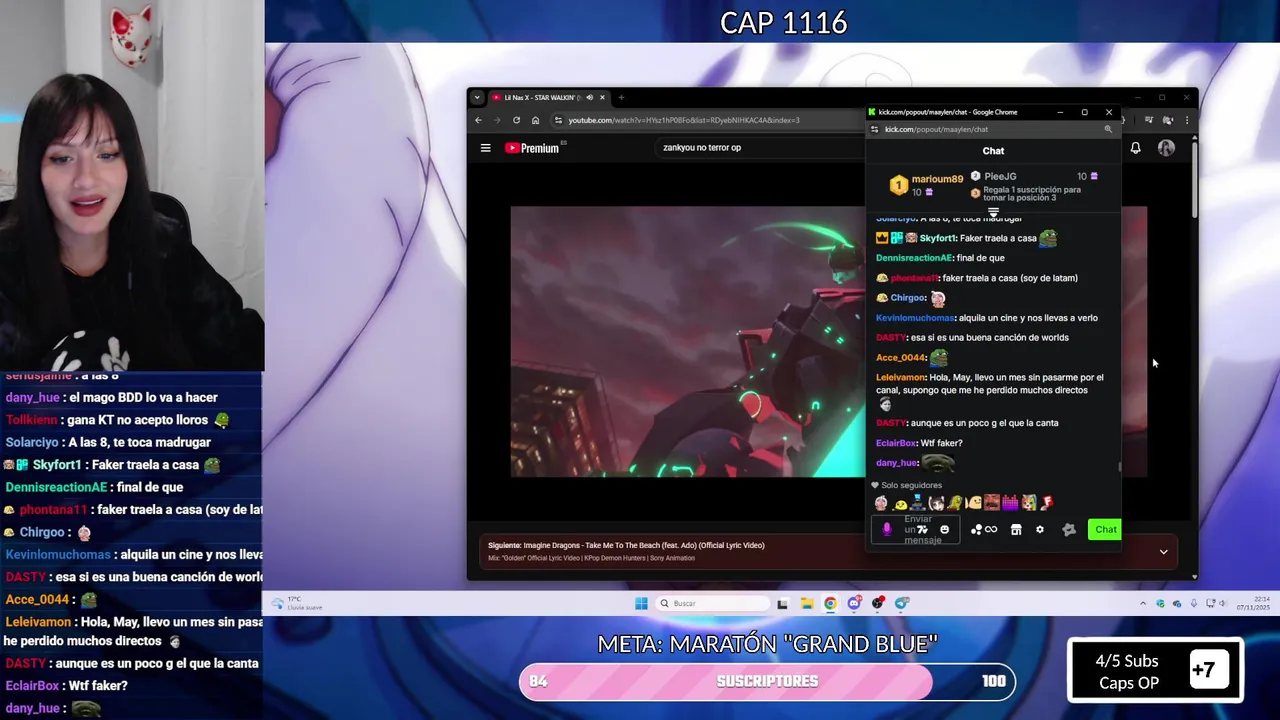Open File Explorer from taskbar
Image resolution: width=1280 pixels, height=720 pixels.
point(807,603)
